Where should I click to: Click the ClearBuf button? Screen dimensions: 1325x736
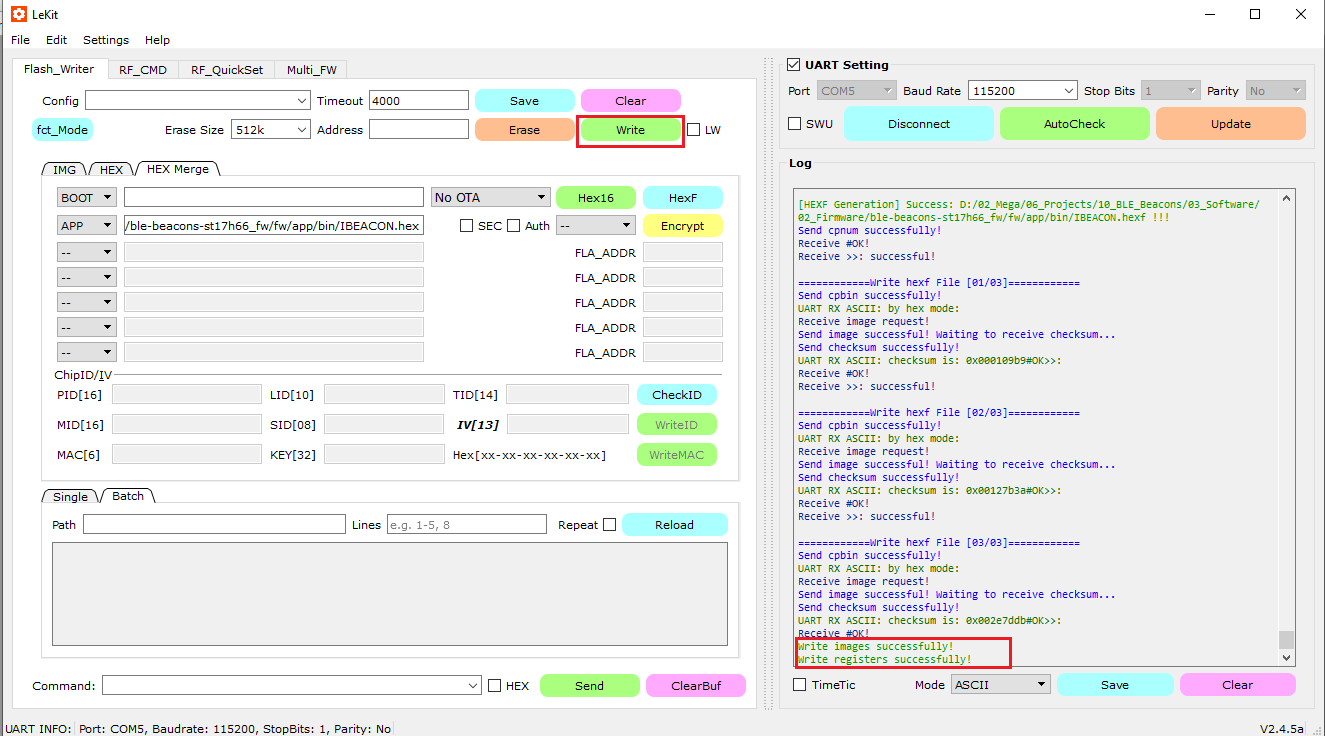(695, 686)
